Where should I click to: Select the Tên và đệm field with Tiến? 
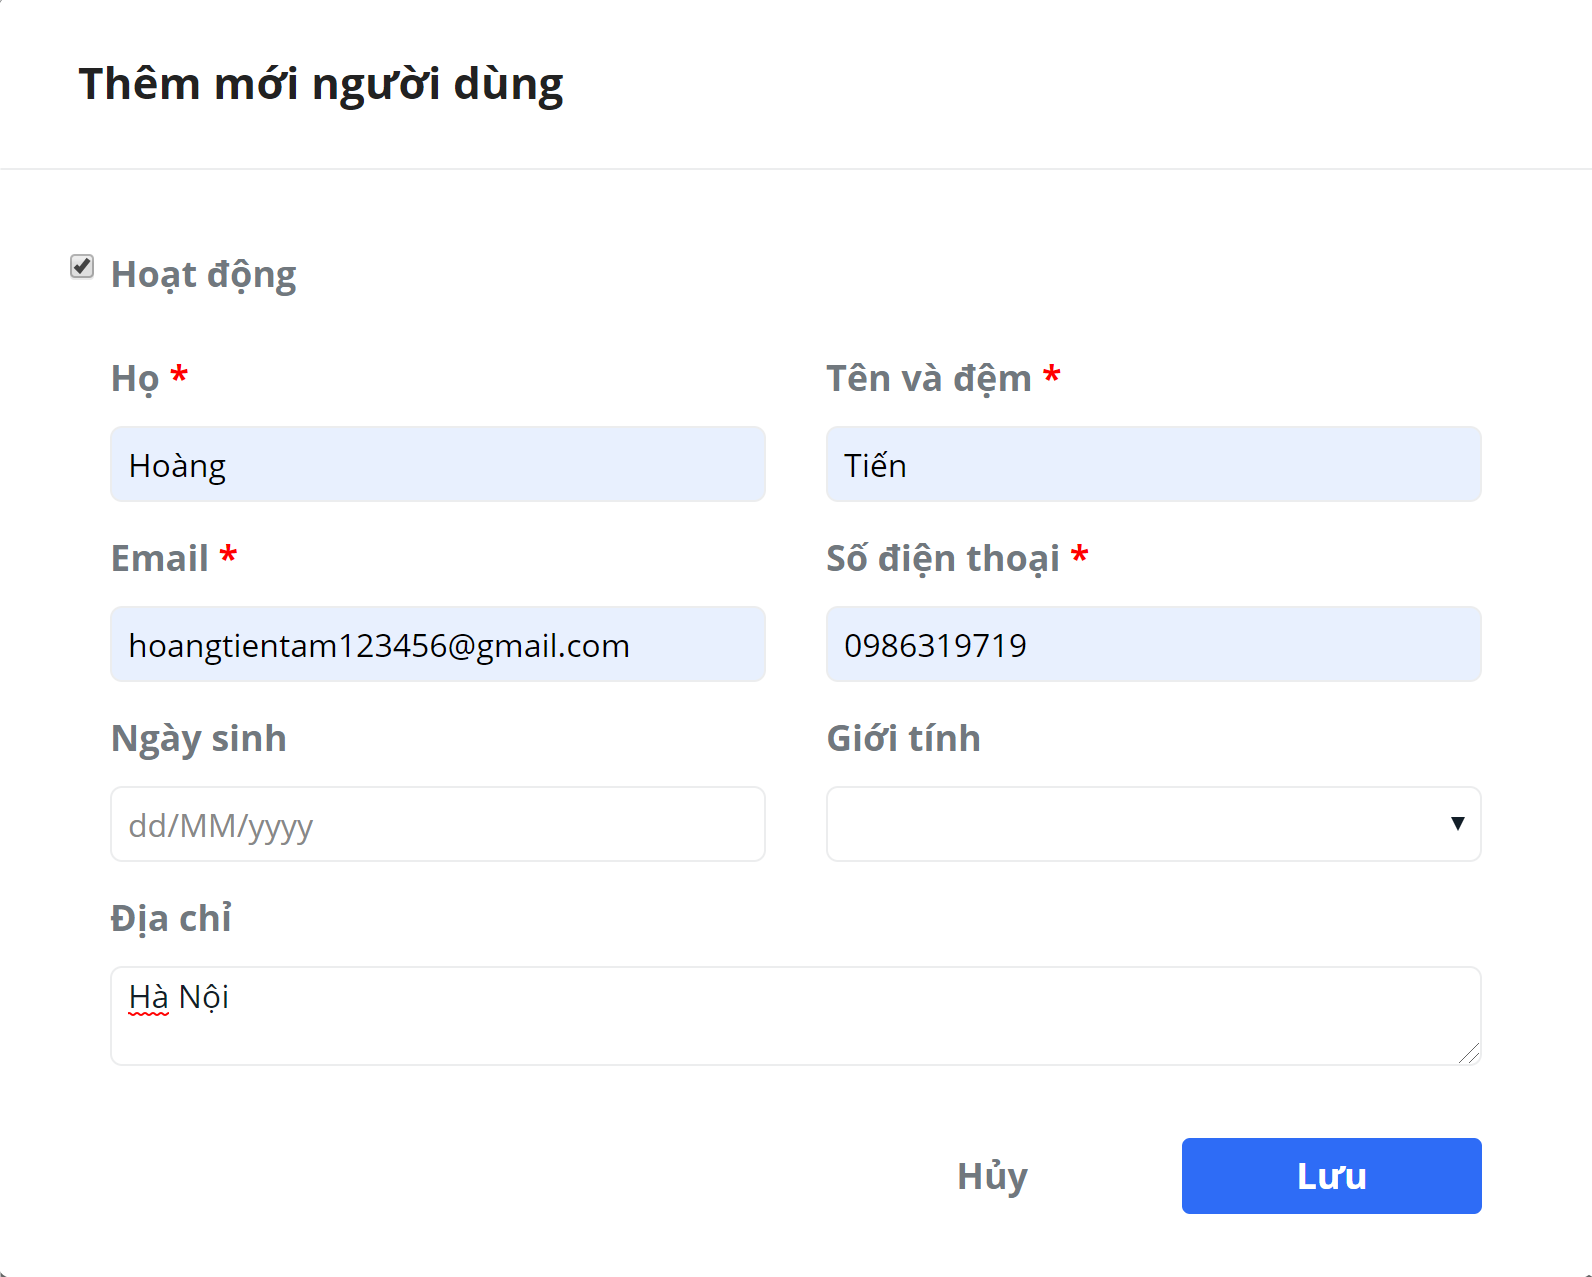[x=1153, y=464]
